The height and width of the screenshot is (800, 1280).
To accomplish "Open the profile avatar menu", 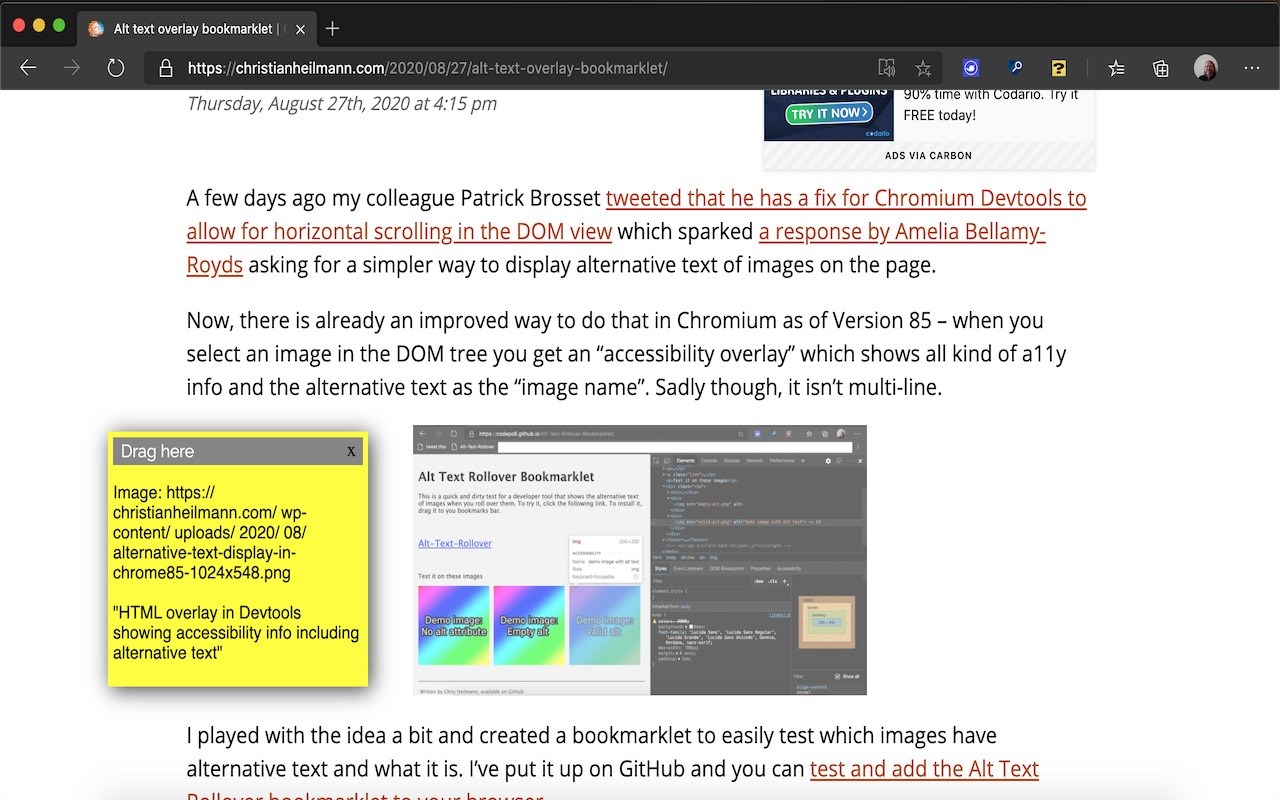I will click(1206, 68).
